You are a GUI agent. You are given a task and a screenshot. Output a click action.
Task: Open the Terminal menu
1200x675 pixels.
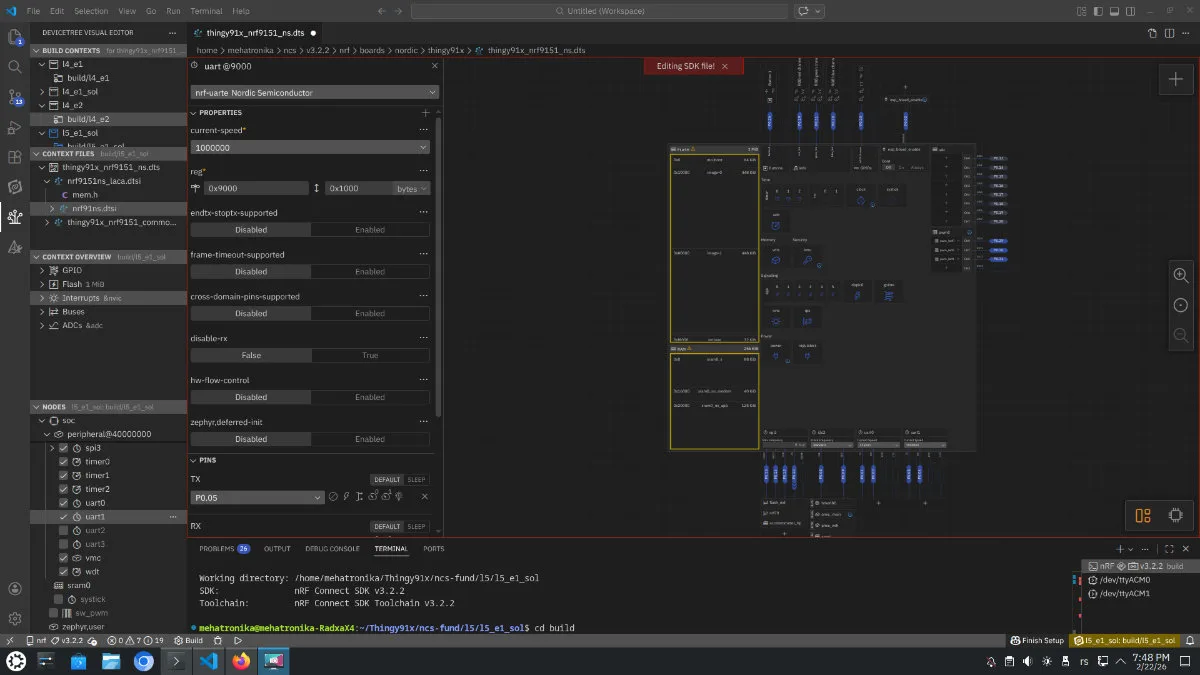pyautogui.click(x=206, y=11)
